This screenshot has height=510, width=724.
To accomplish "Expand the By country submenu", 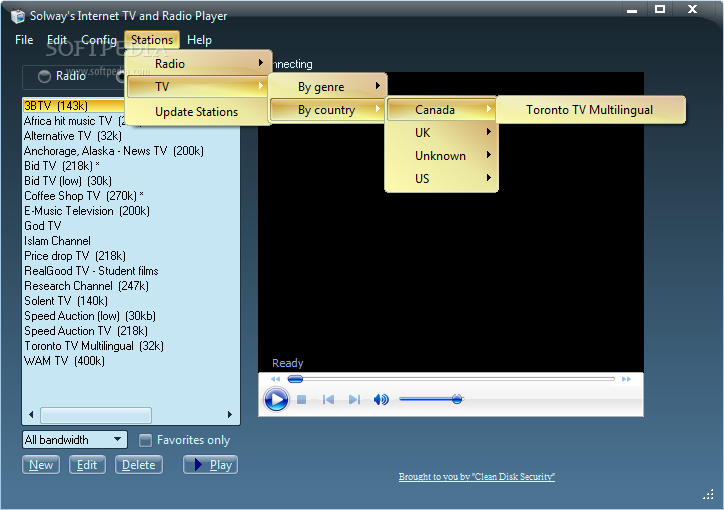I will [327, 110].
